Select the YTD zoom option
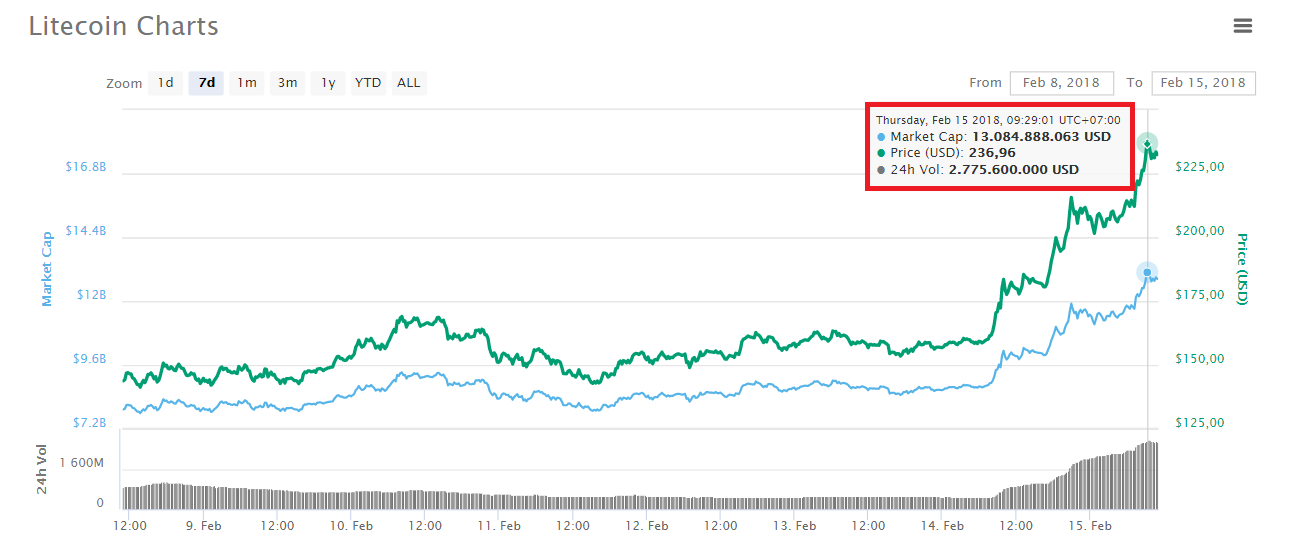The image size is (1311, 560). pos(368,83)
